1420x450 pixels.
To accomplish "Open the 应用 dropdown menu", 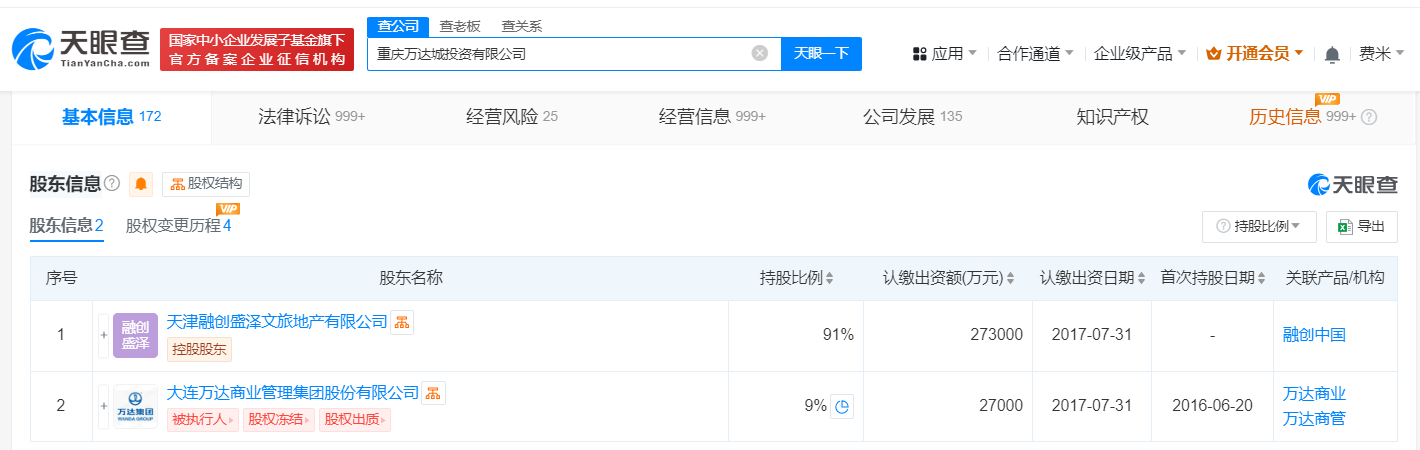I will click(944, 54).
